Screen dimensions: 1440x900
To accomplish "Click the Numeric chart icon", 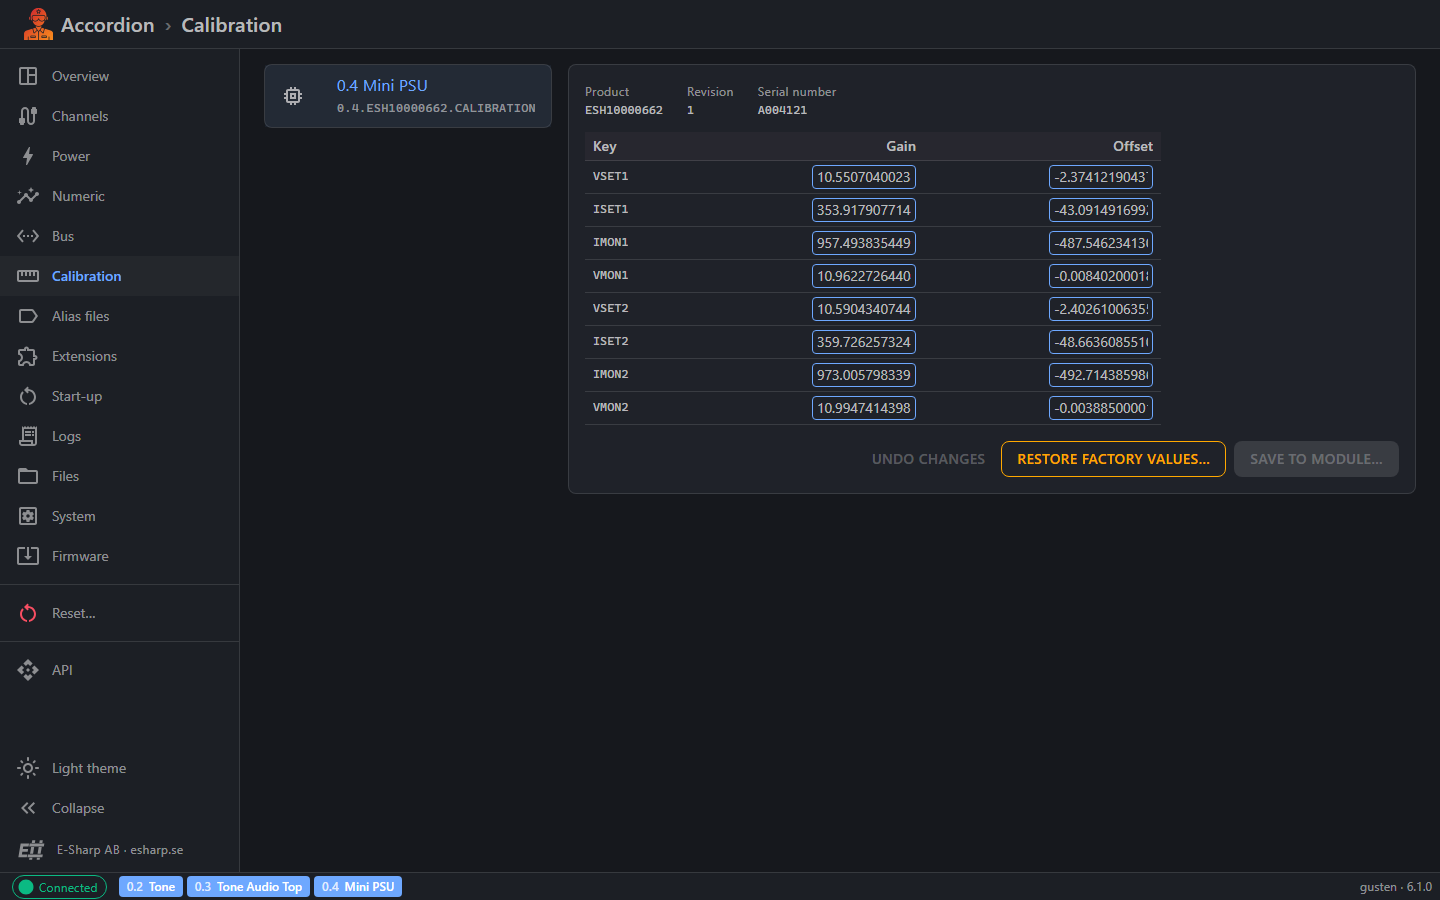I will pos(28,196).
